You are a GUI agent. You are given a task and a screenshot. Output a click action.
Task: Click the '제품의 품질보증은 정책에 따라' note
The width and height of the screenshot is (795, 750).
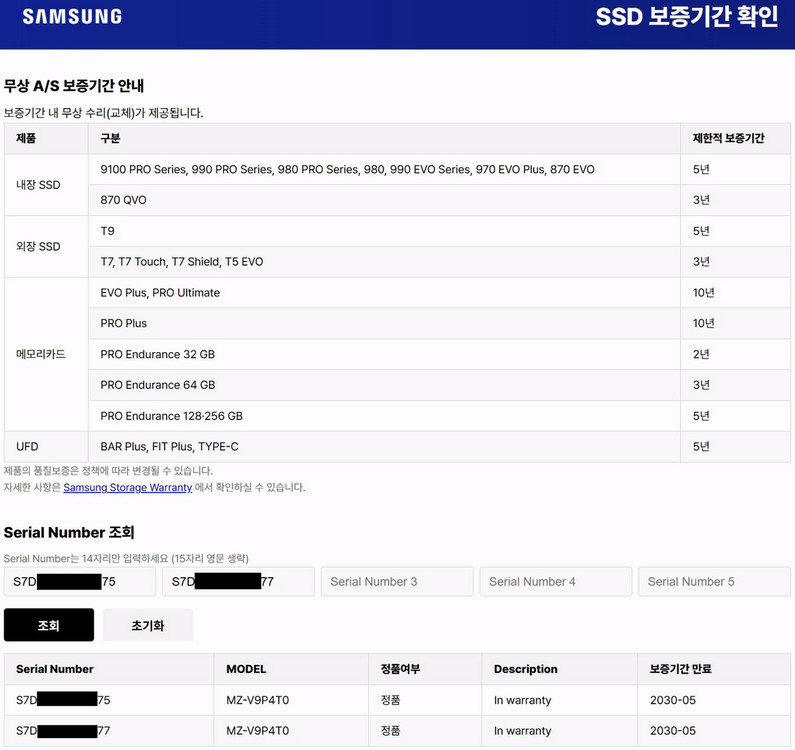[108, 471]
